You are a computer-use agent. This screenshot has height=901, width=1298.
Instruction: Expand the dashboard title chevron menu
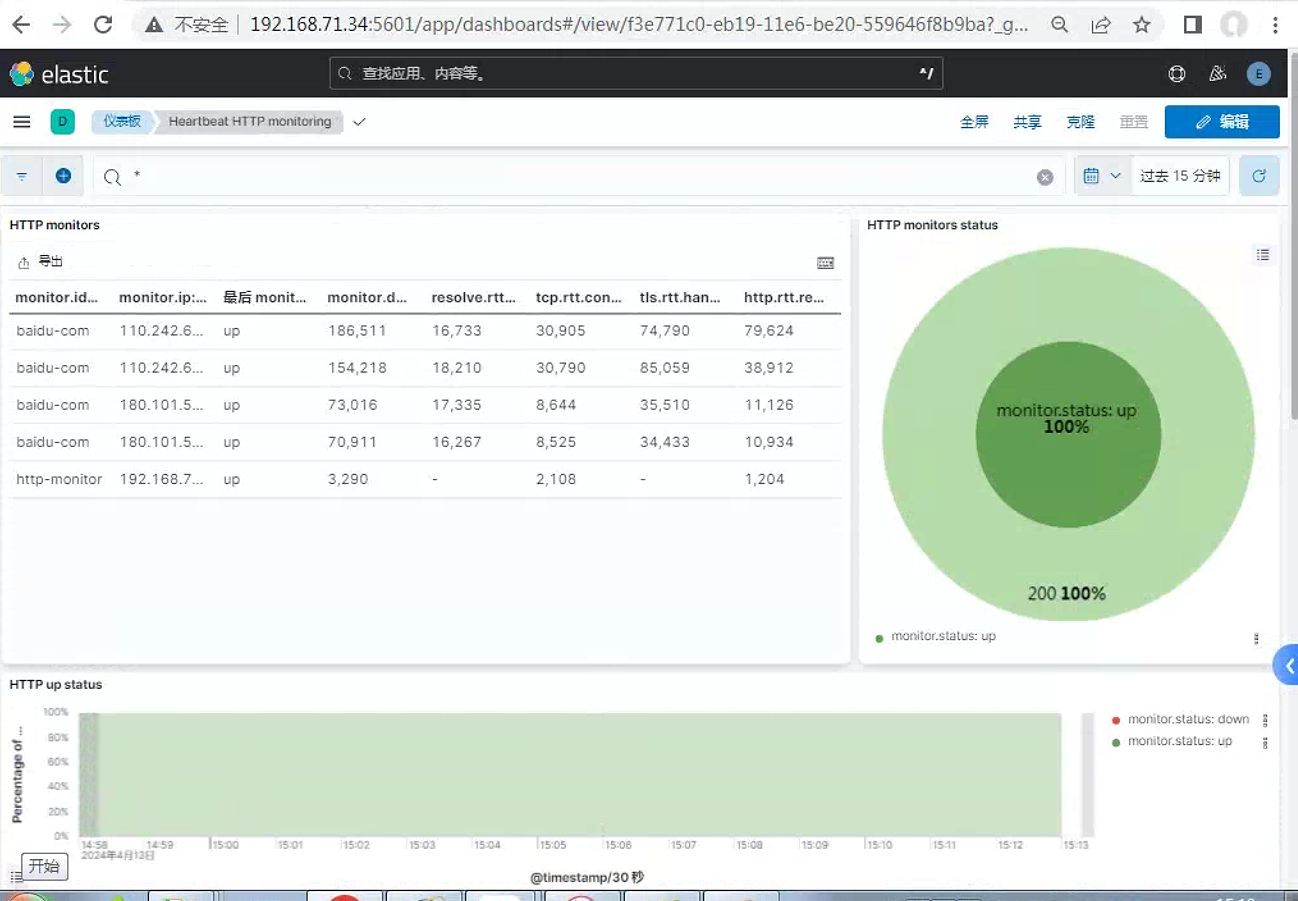click(360, 122)
